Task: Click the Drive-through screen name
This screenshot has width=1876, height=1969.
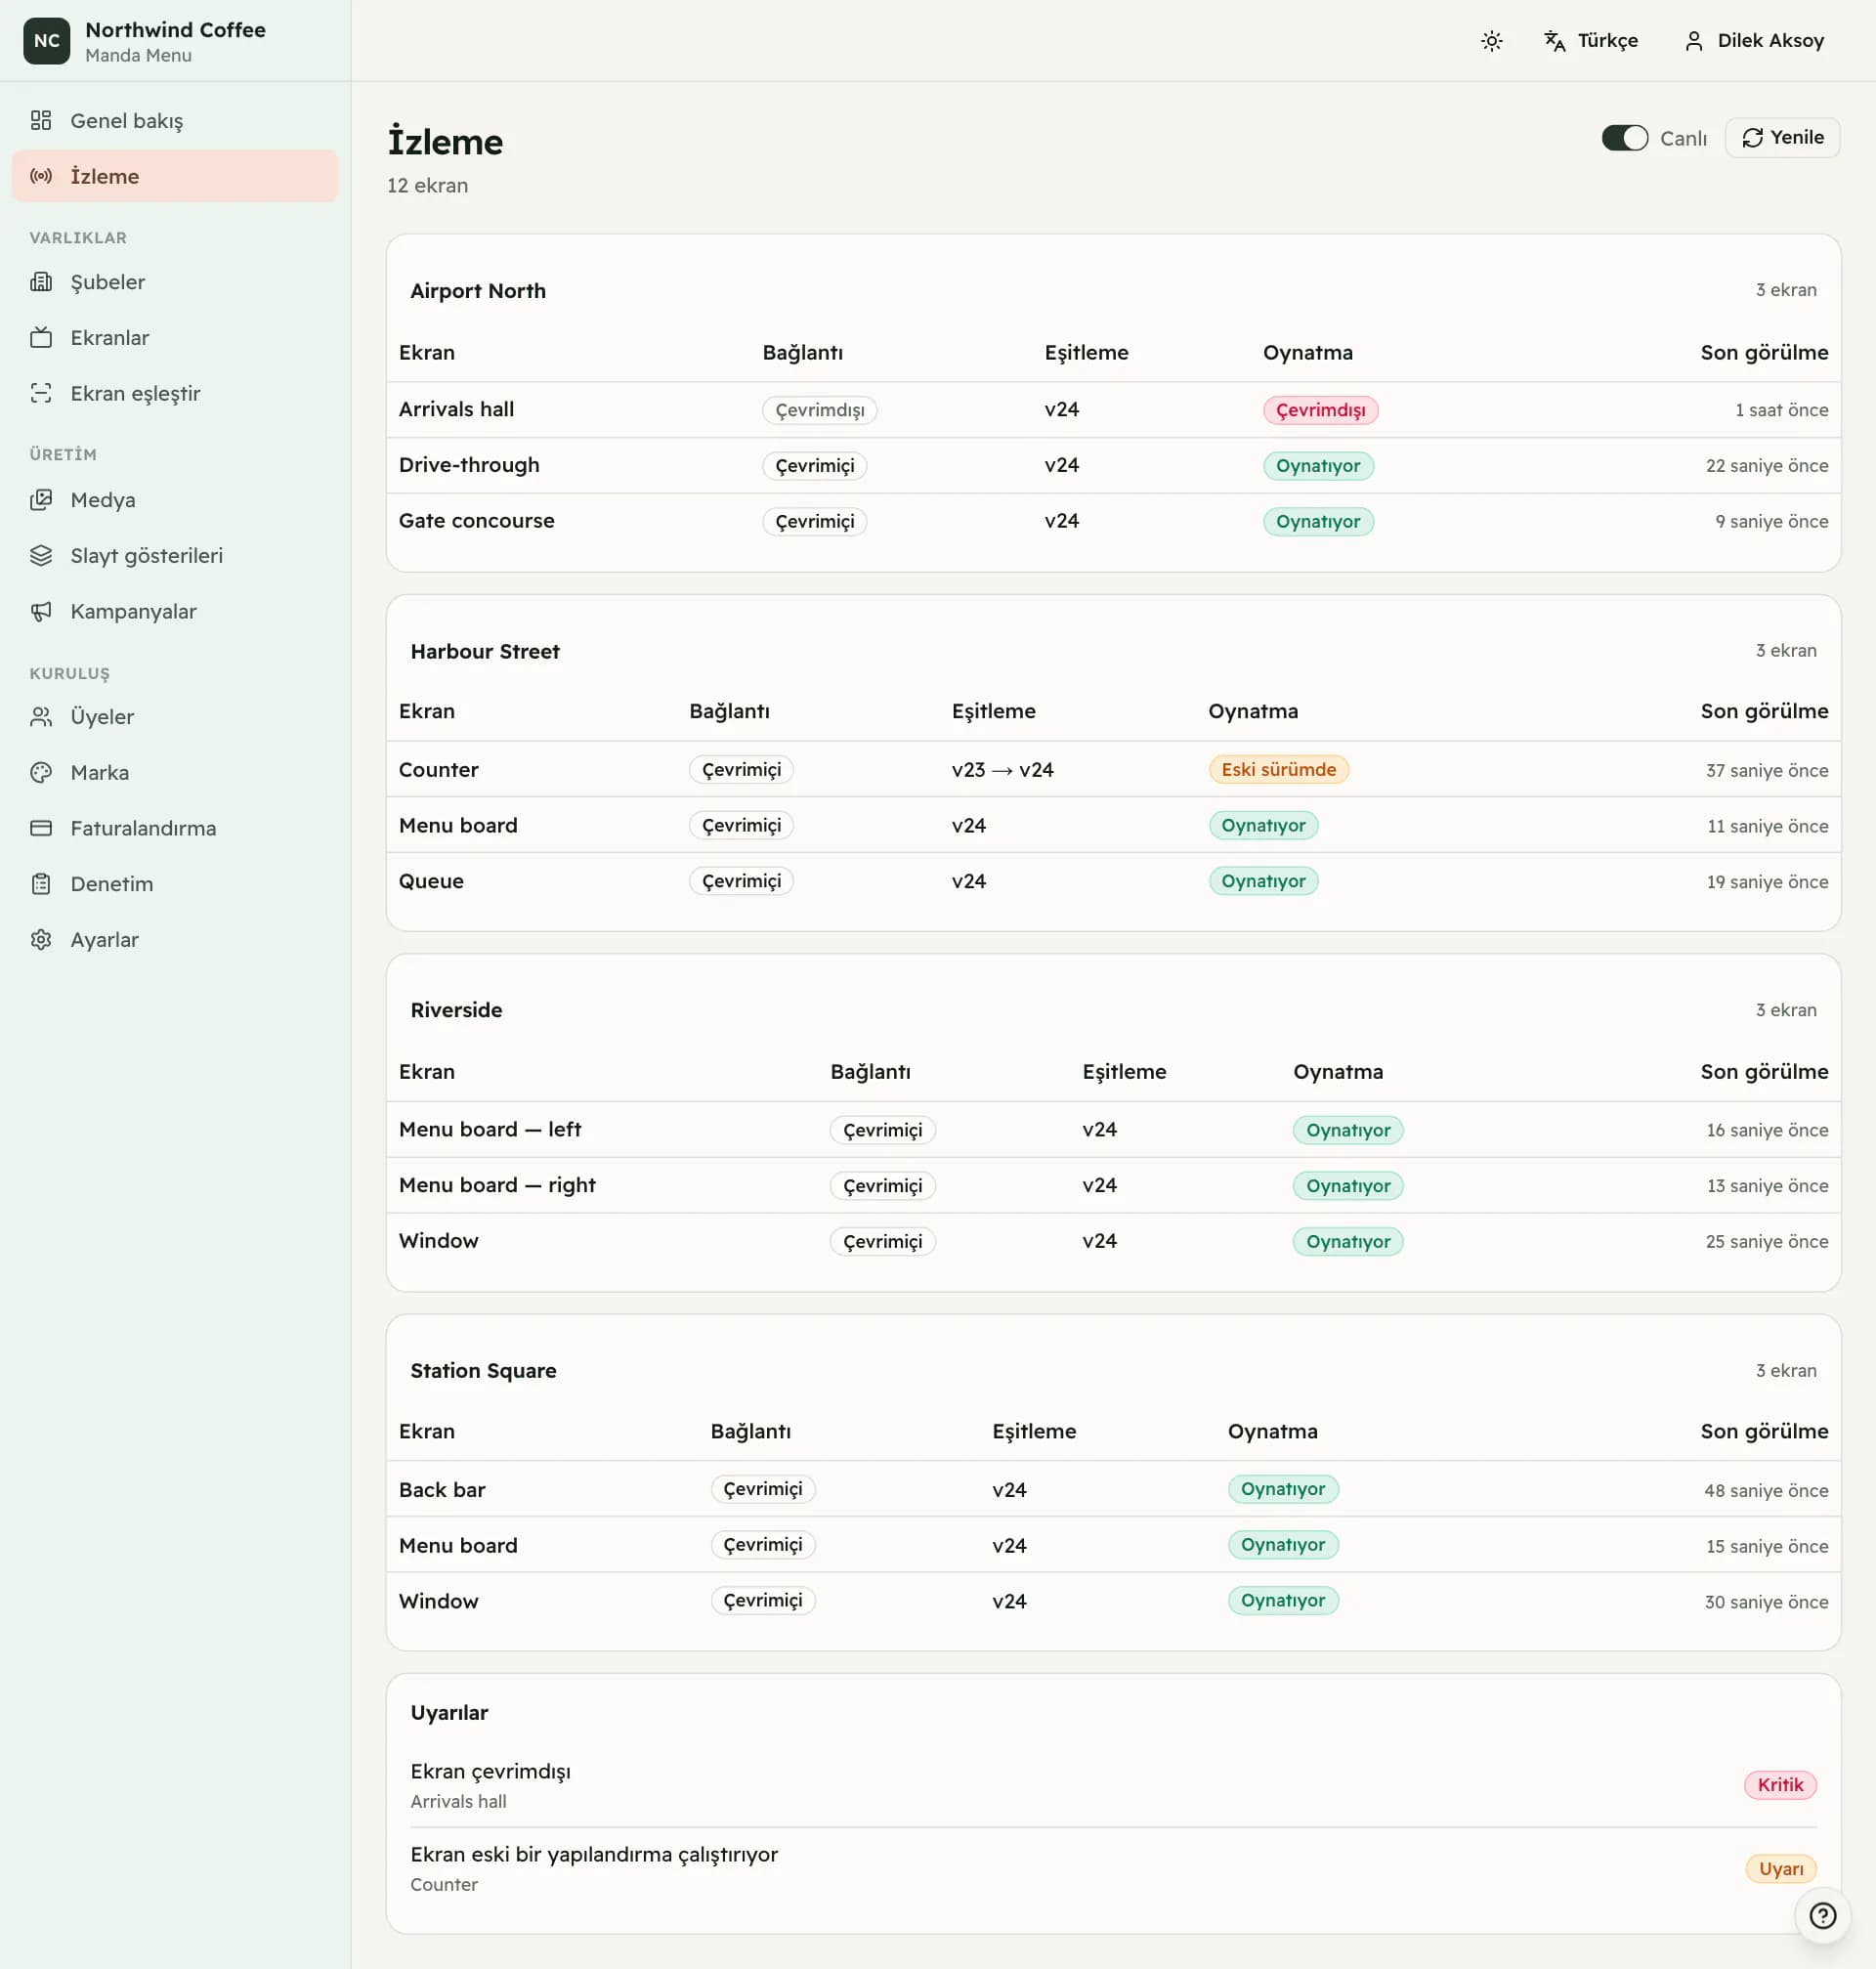Action: [469, 465]
